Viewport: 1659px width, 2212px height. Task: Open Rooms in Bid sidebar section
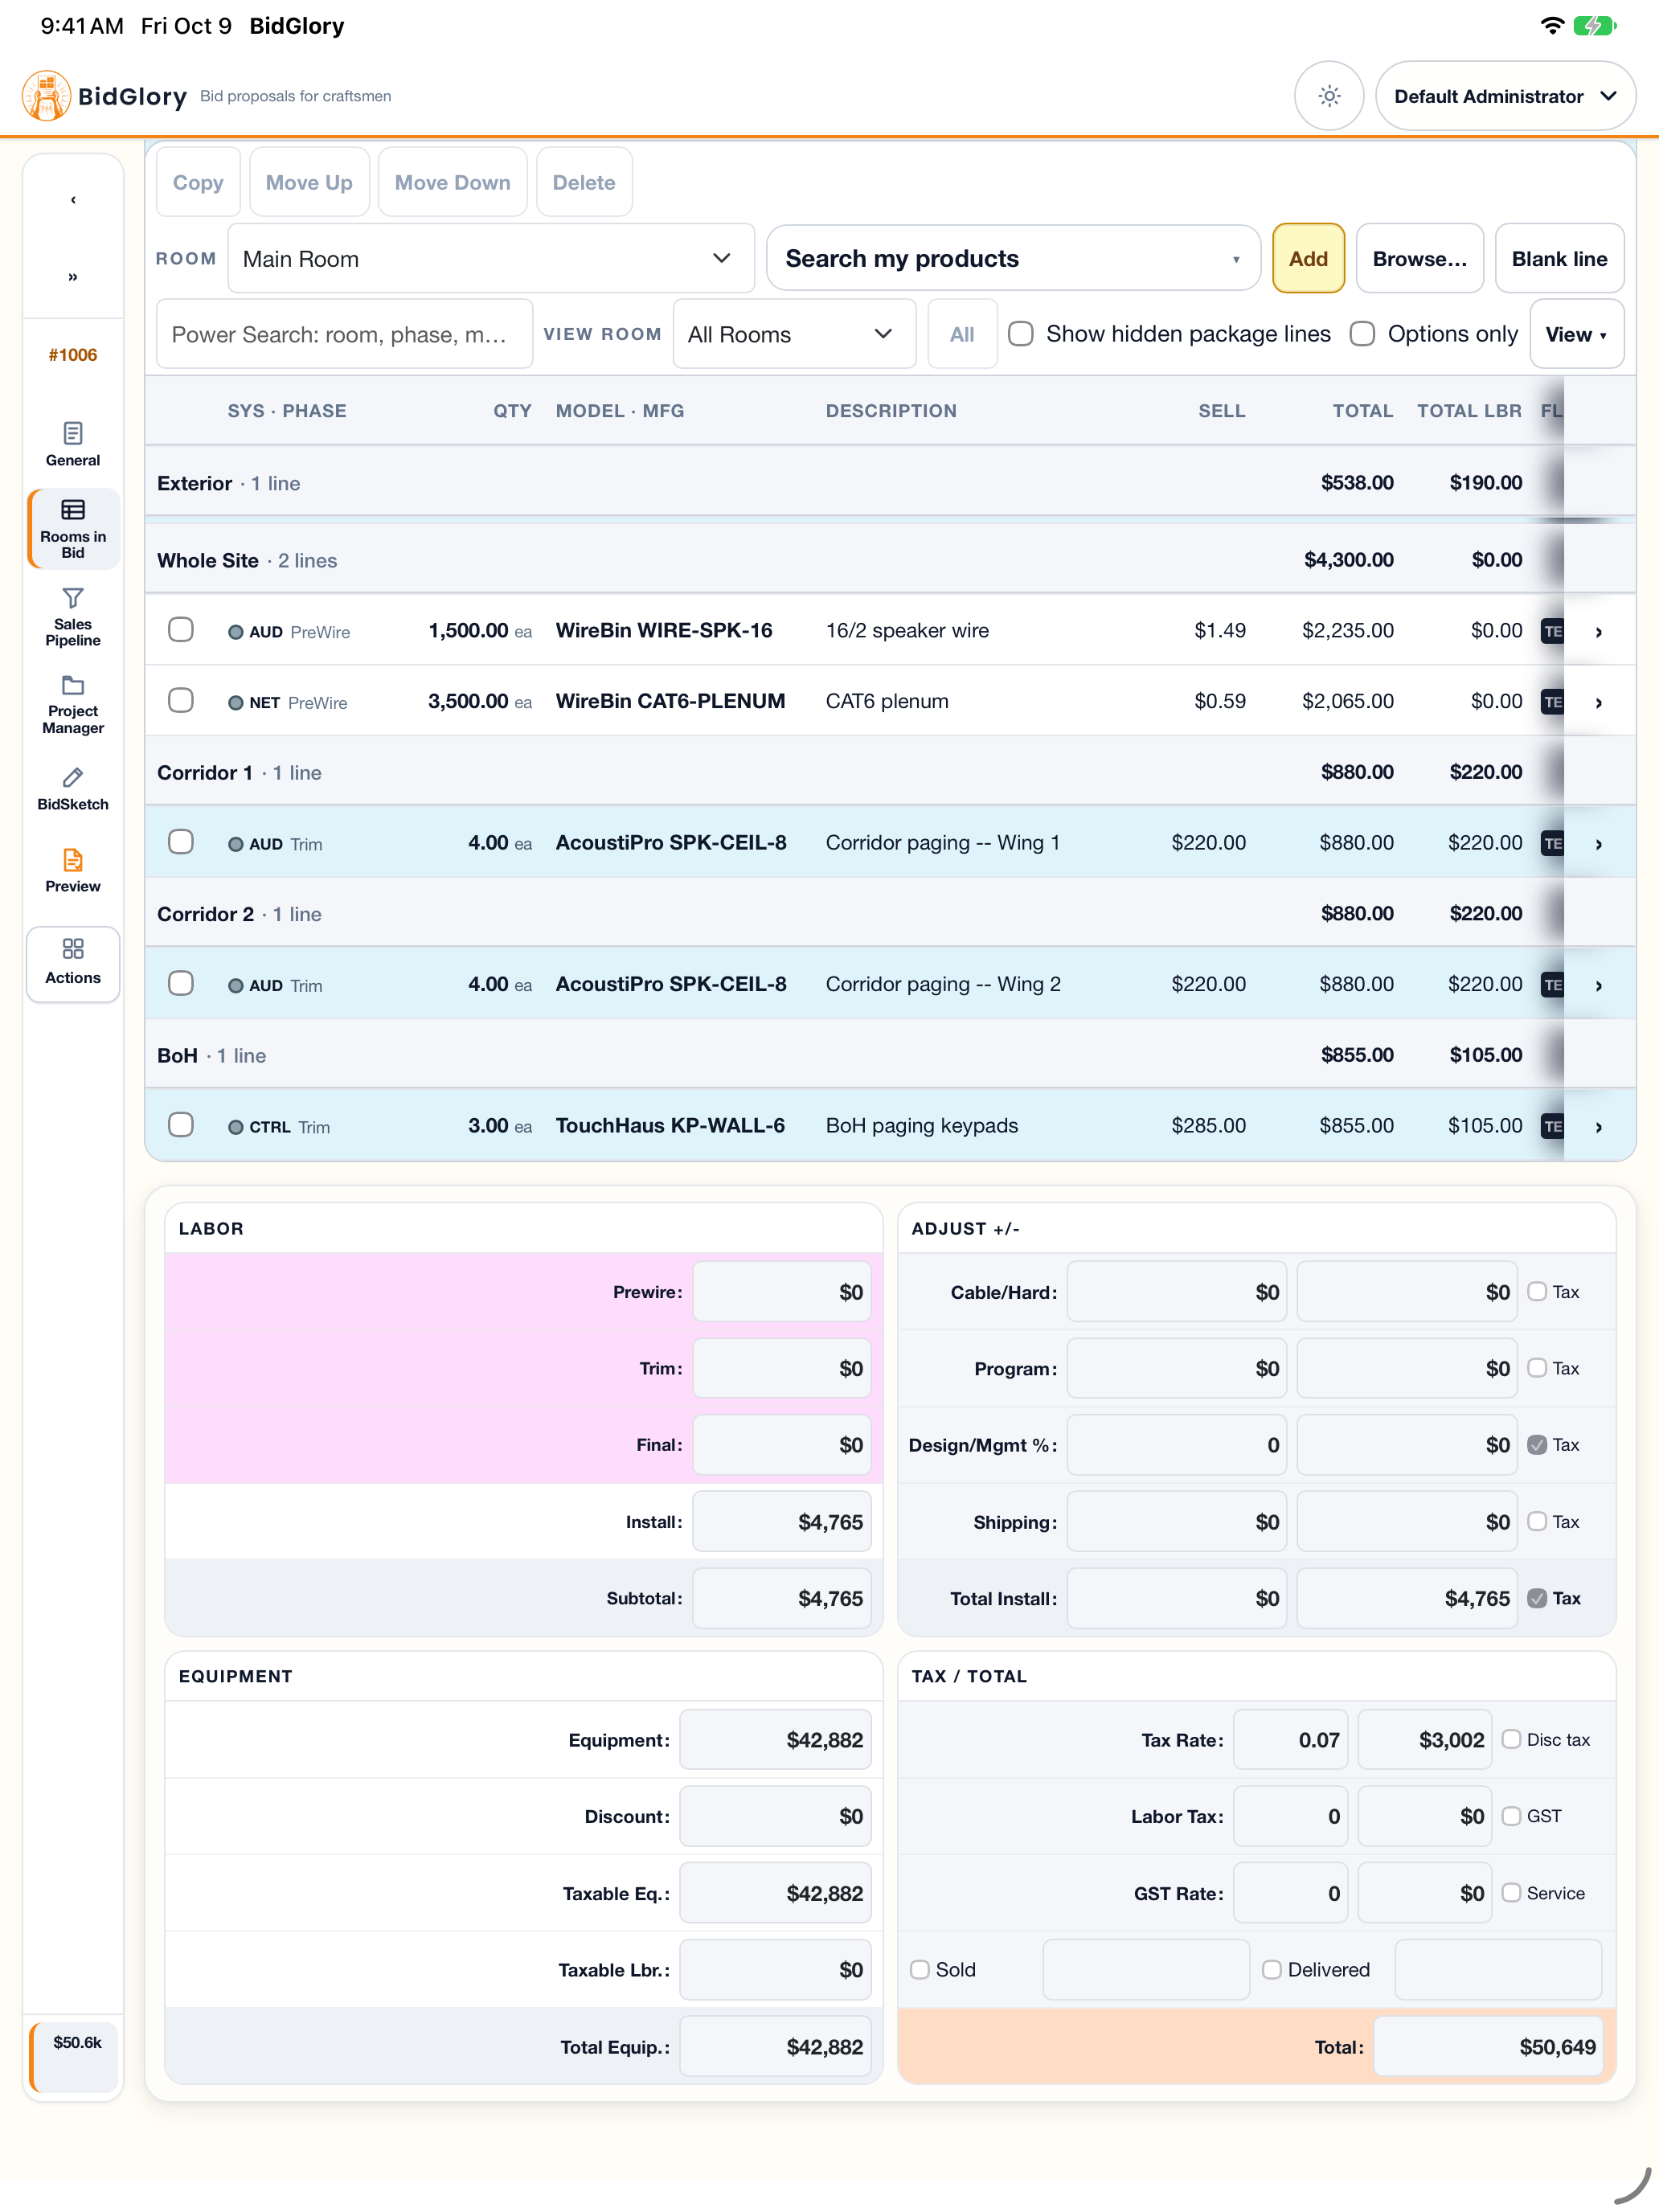[73, 529]
